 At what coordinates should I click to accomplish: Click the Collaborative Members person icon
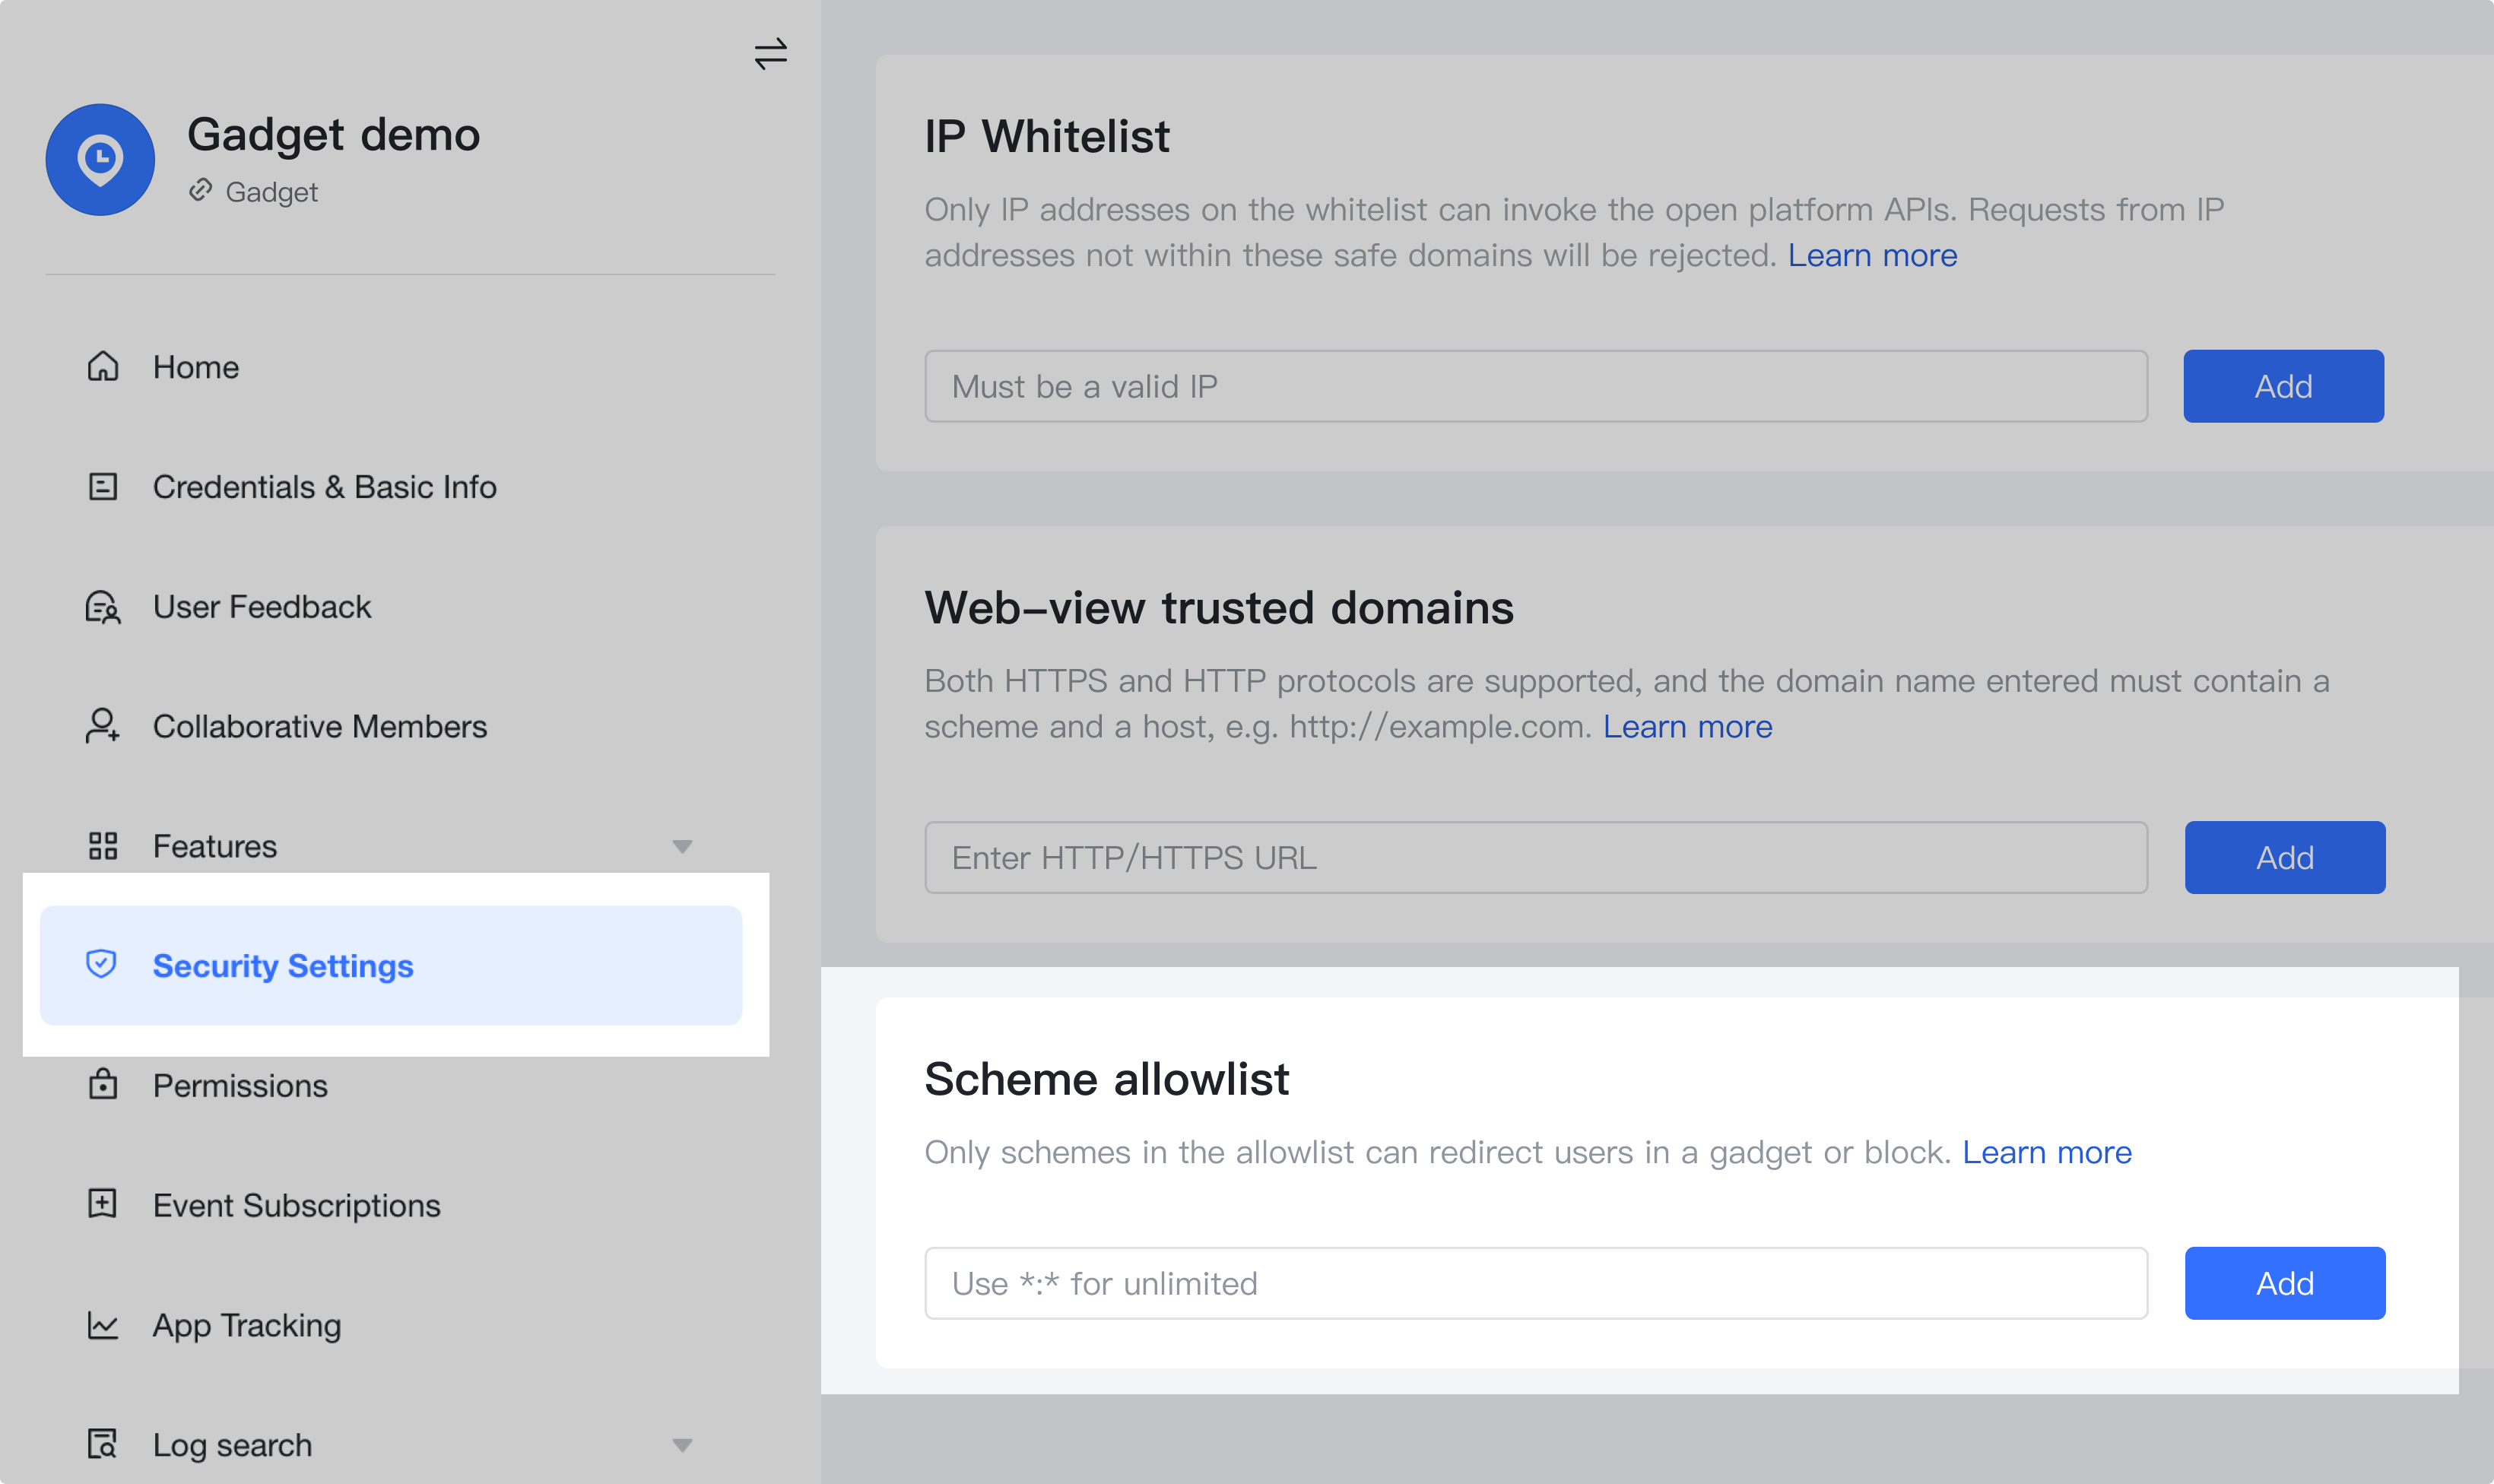(103, 726)
